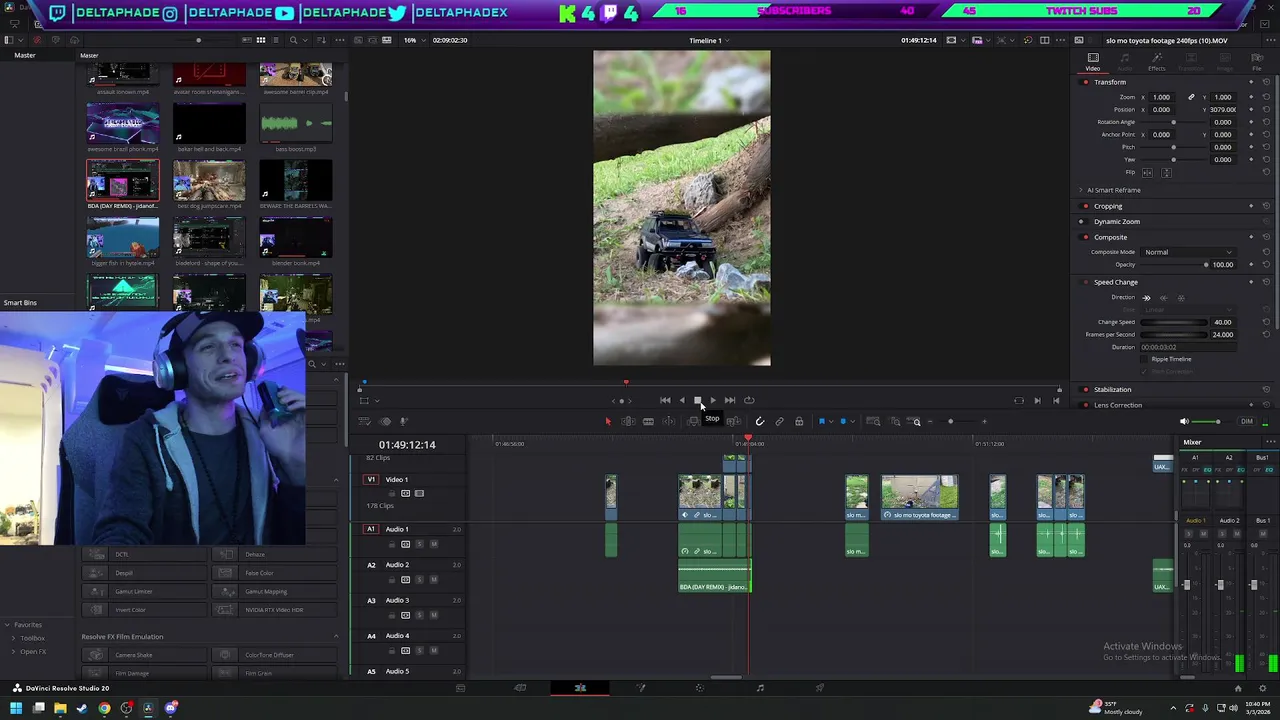Viewport: 1280px width, 720px height.
Task: Expand the Toolbox tree item
Action: click(15, 638)
